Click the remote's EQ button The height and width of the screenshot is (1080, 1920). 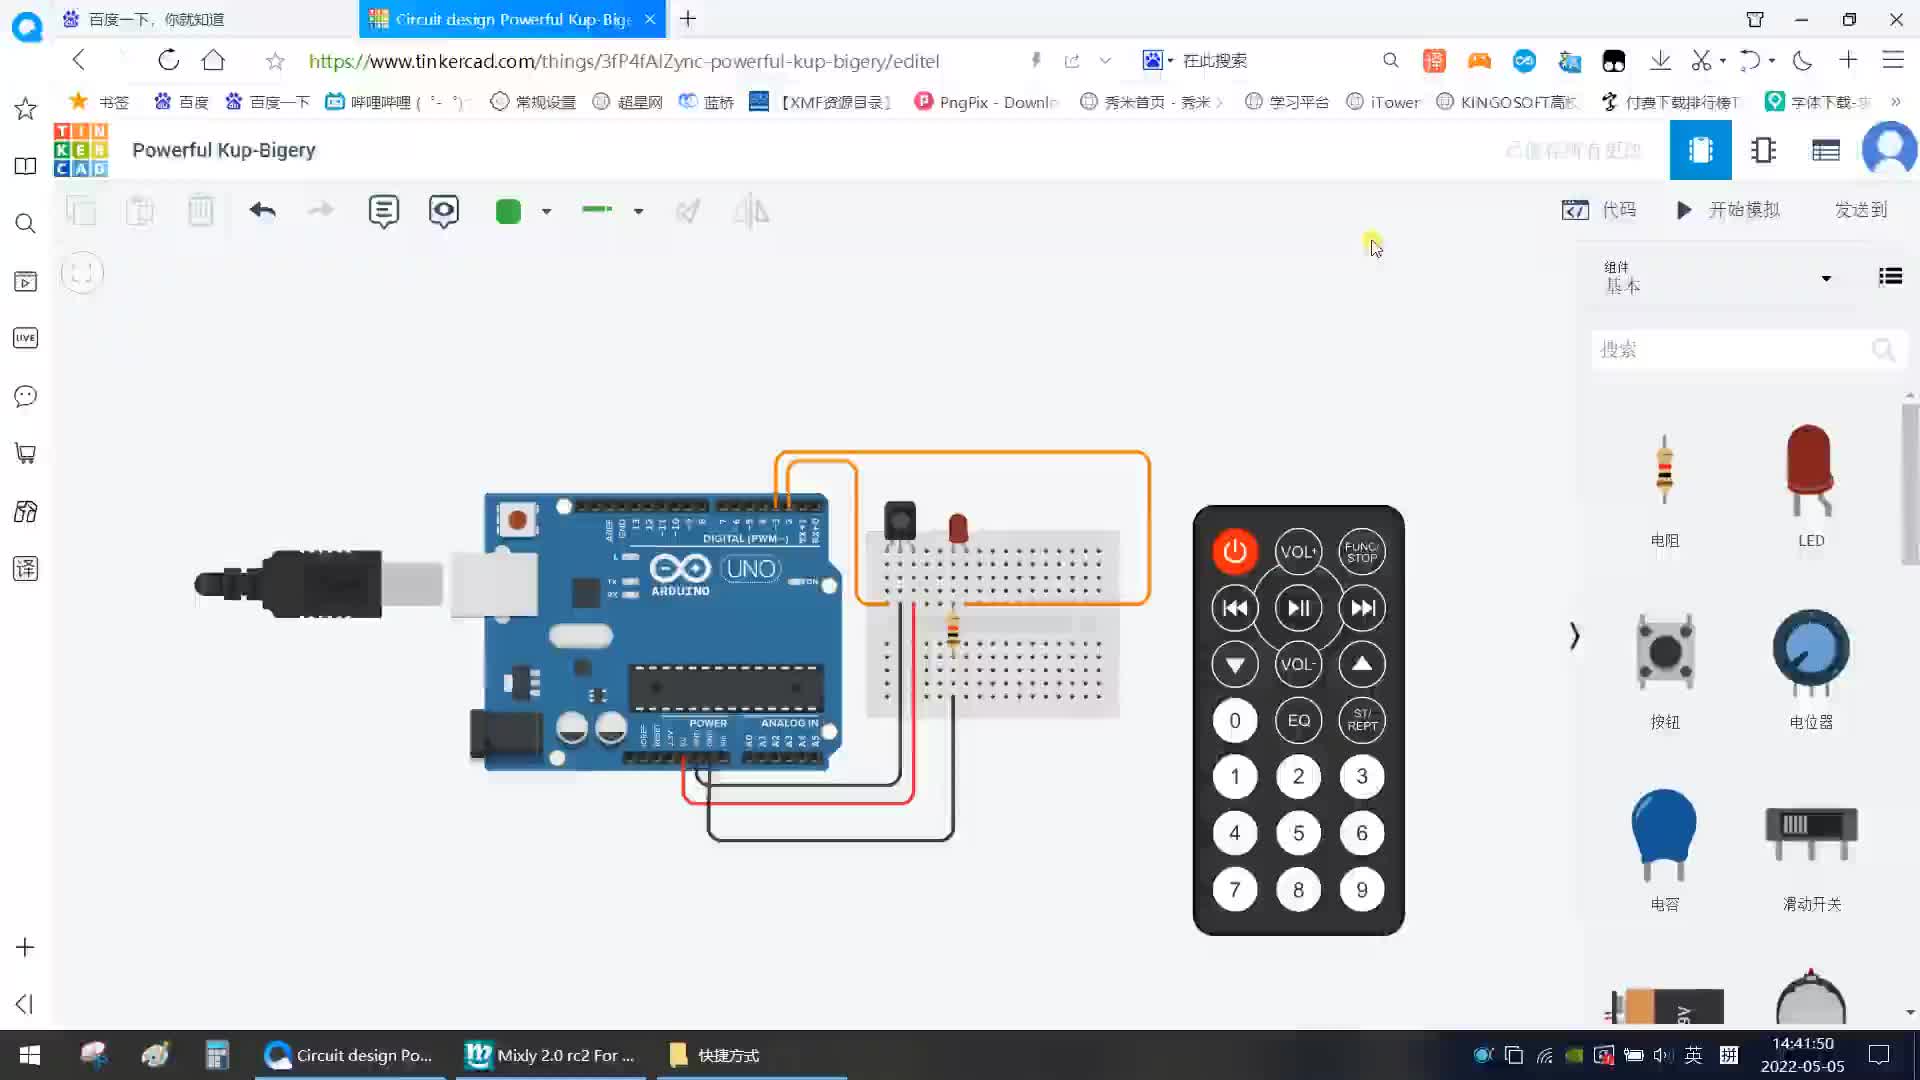1298,720
